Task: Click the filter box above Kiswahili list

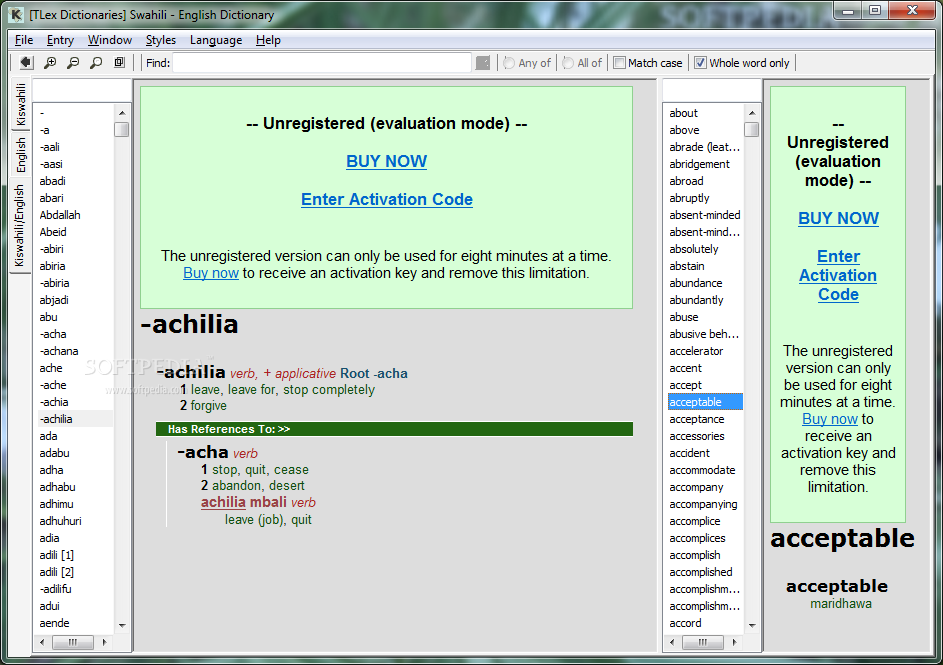Action: pos(82,91)
